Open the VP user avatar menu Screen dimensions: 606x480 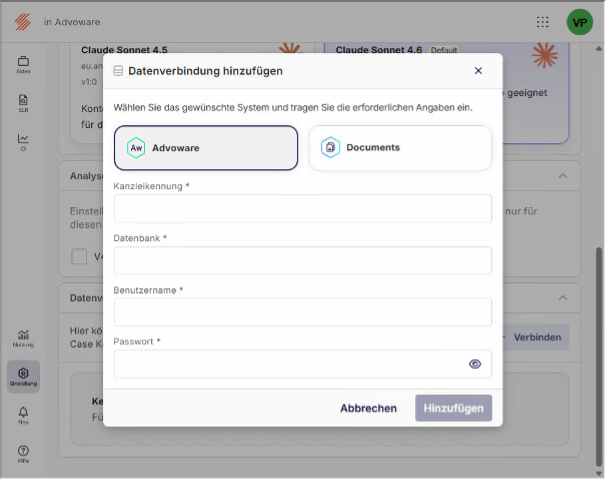pyautogui.click(x=579, y=22)
